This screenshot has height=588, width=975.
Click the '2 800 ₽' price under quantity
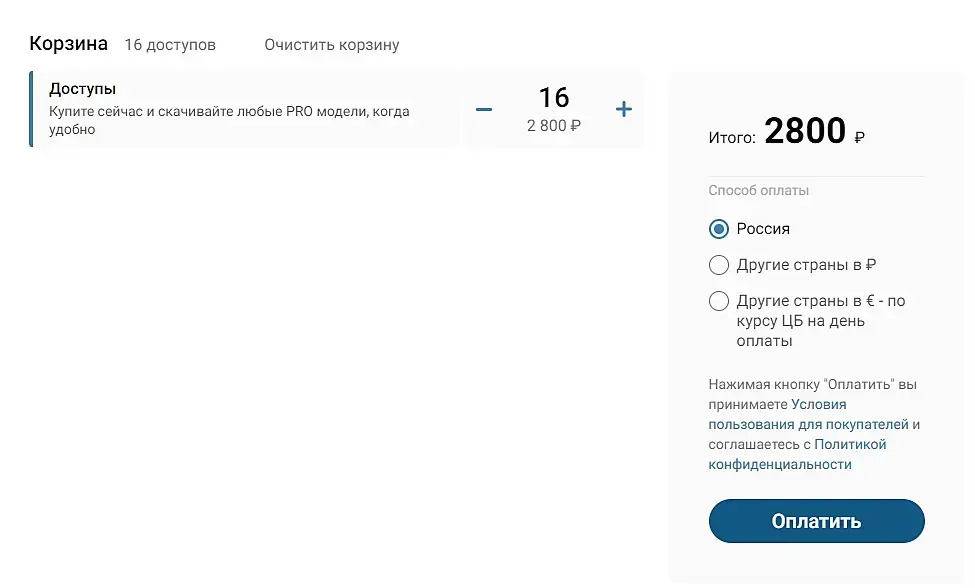(553, 126)
